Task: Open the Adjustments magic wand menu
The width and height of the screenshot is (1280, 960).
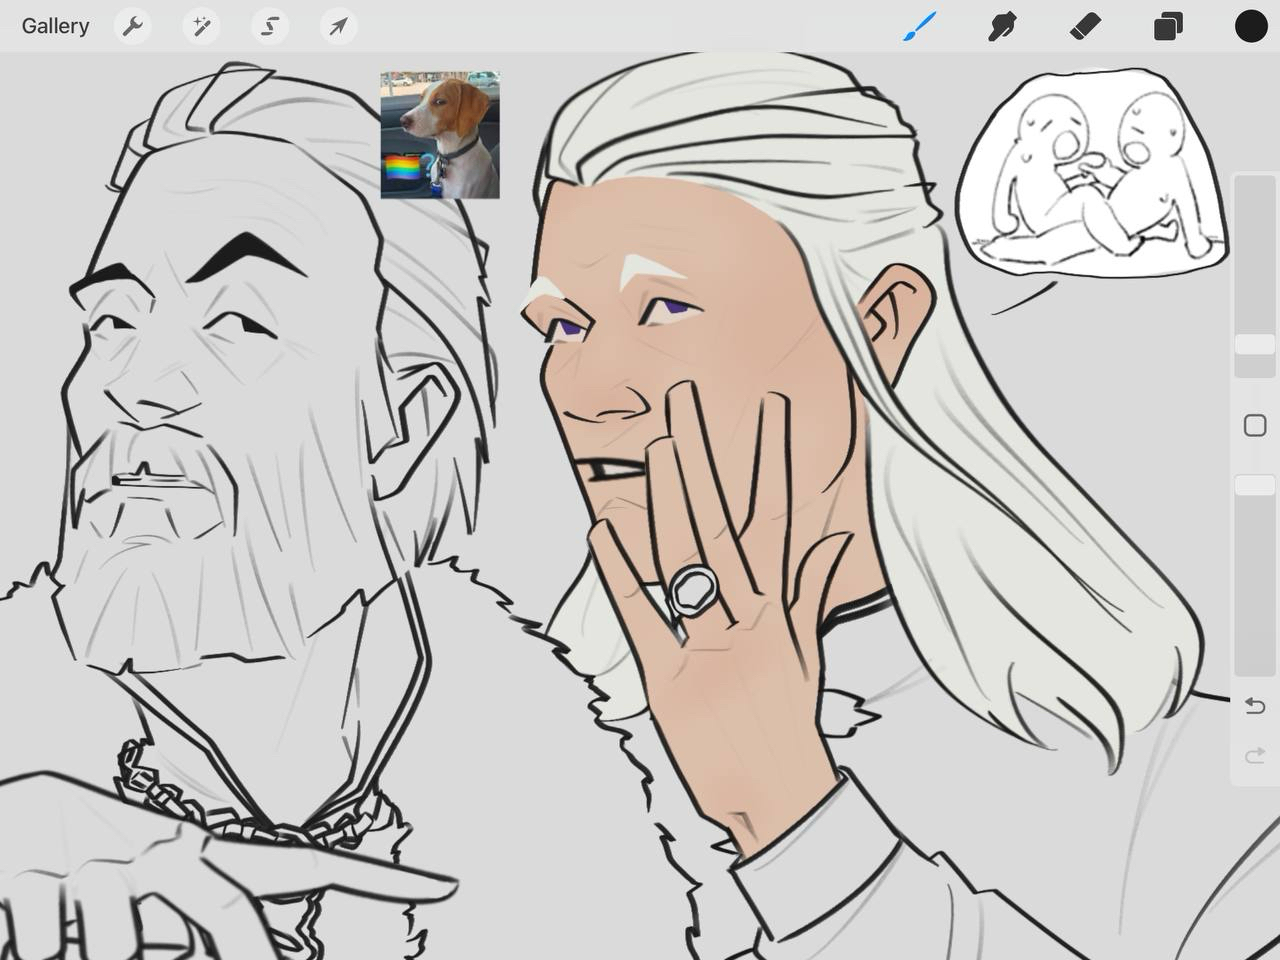Action: click(201, 26)
